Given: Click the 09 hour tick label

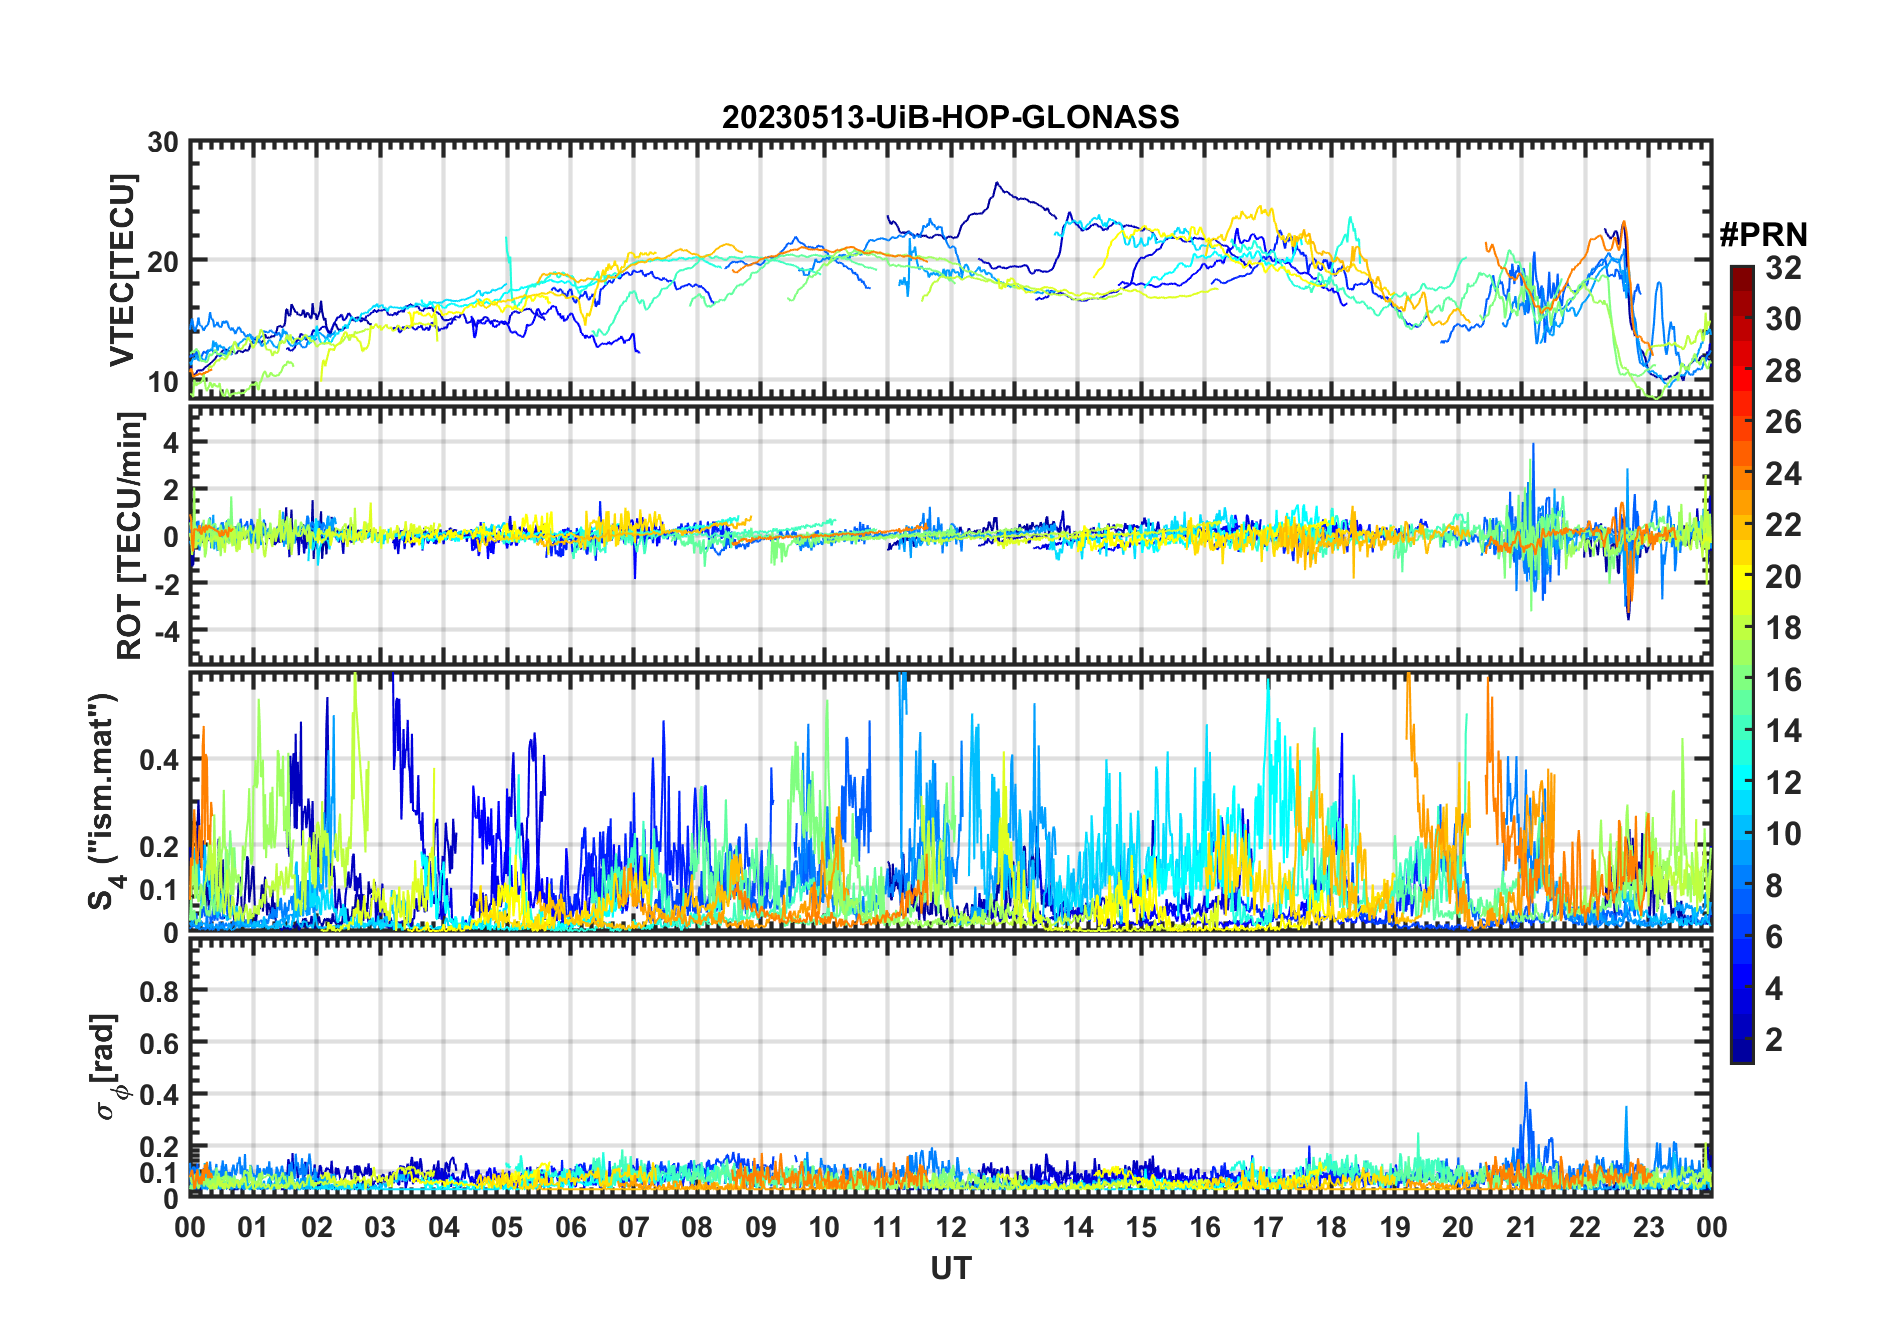Looking at the screenshot, I should 761,1226.
